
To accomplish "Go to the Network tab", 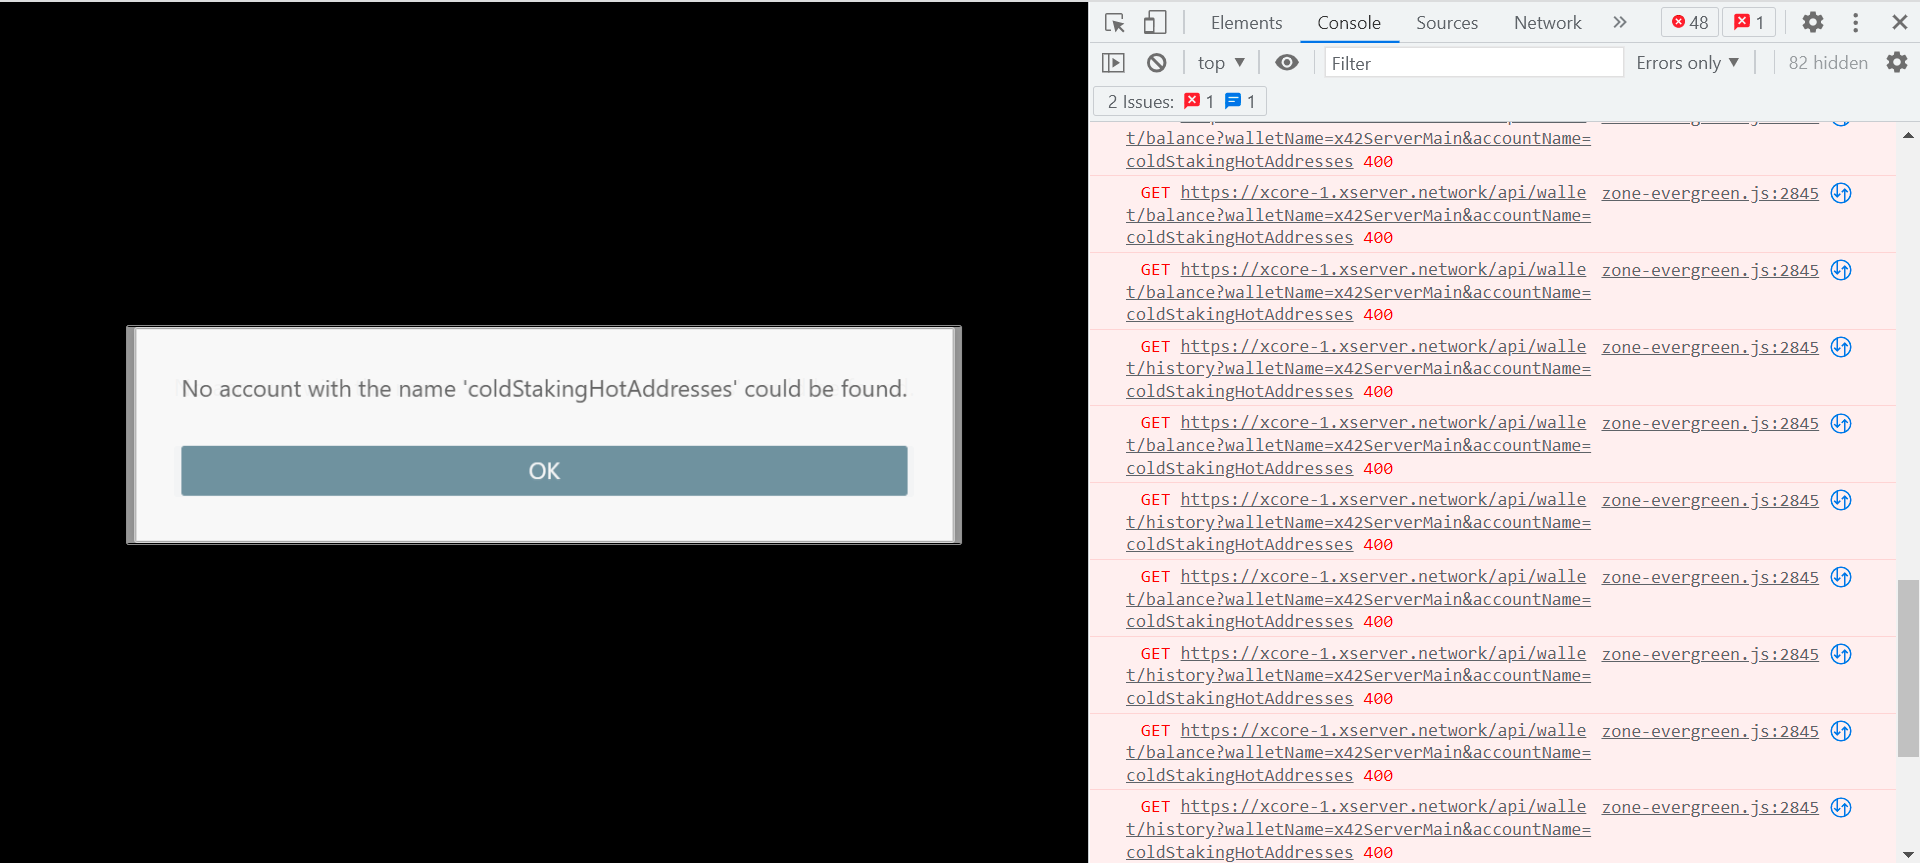I will (1547, 22).
